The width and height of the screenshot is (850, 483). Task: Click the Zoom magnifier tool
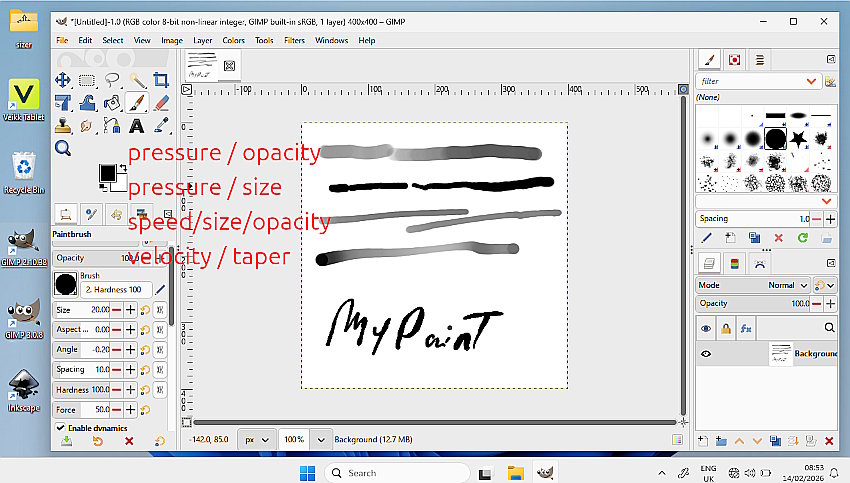pyautogui.click(x=62, y=148)
